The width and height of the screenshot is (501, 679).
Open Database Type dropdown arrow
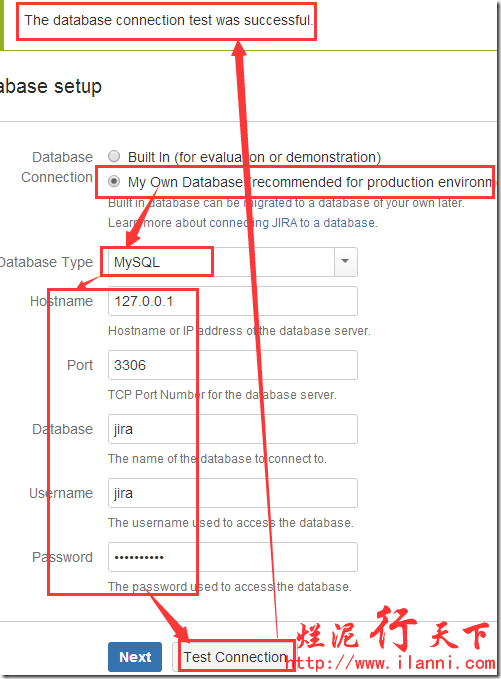tap(346, 262)
